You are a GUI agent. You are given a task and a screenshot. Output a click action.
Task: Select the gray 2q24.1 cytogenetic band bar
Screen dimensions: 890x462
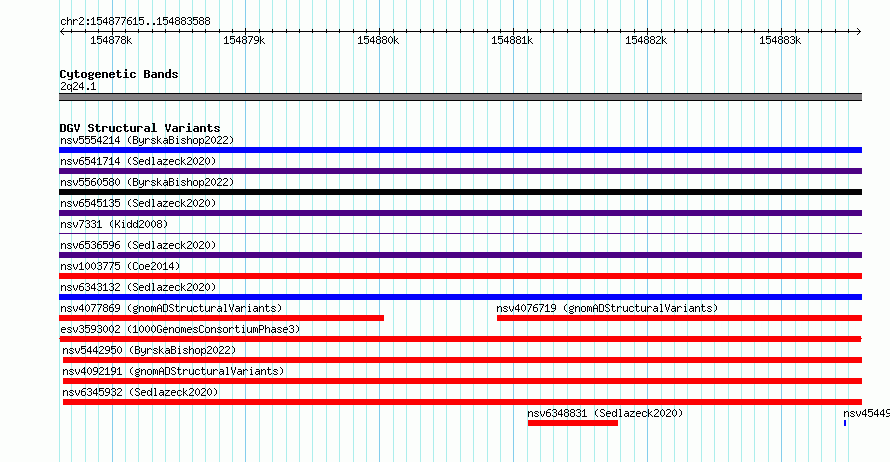click(460, 97)
